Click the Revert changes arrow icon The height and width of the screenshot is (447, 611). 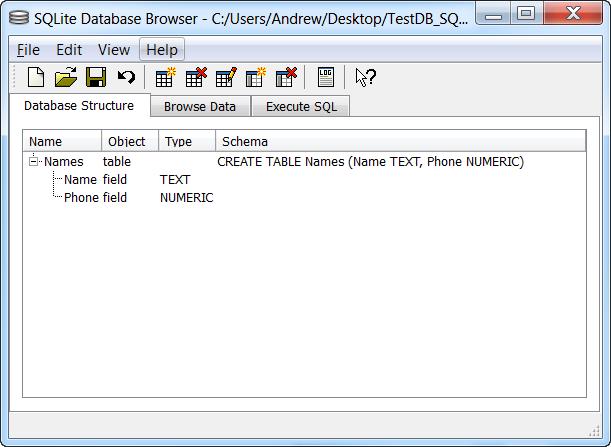(126, 77)
